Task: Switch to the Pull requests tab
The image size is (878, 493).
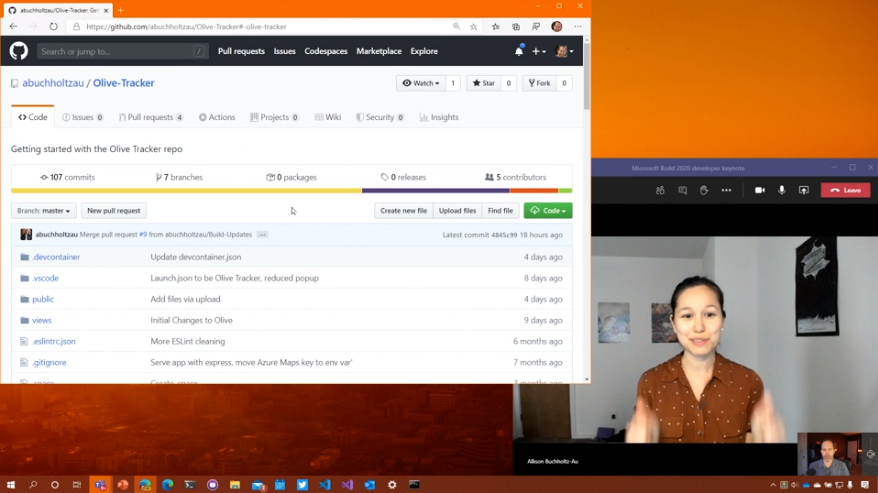Action: tap(150, 117)
